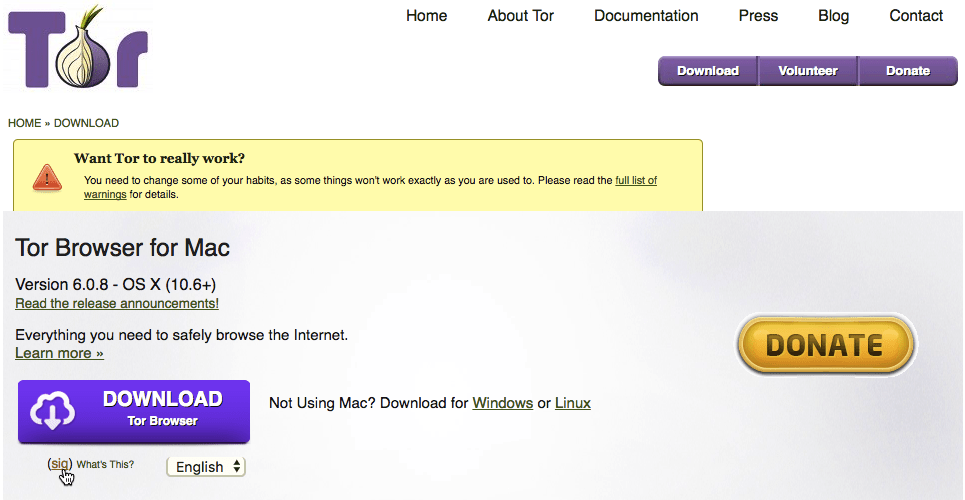This screenshot has height=500, width=965.
Task: Click the Tor onion logo
Action: 78,47
